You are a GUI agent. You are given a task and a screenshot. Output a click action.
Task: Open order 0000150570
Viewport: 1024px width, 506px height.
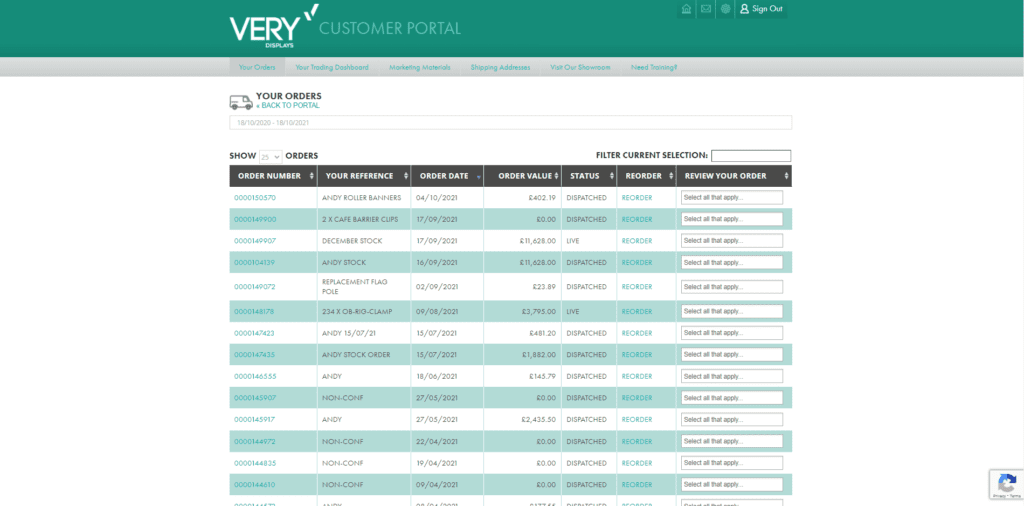(x=255, y=198)
